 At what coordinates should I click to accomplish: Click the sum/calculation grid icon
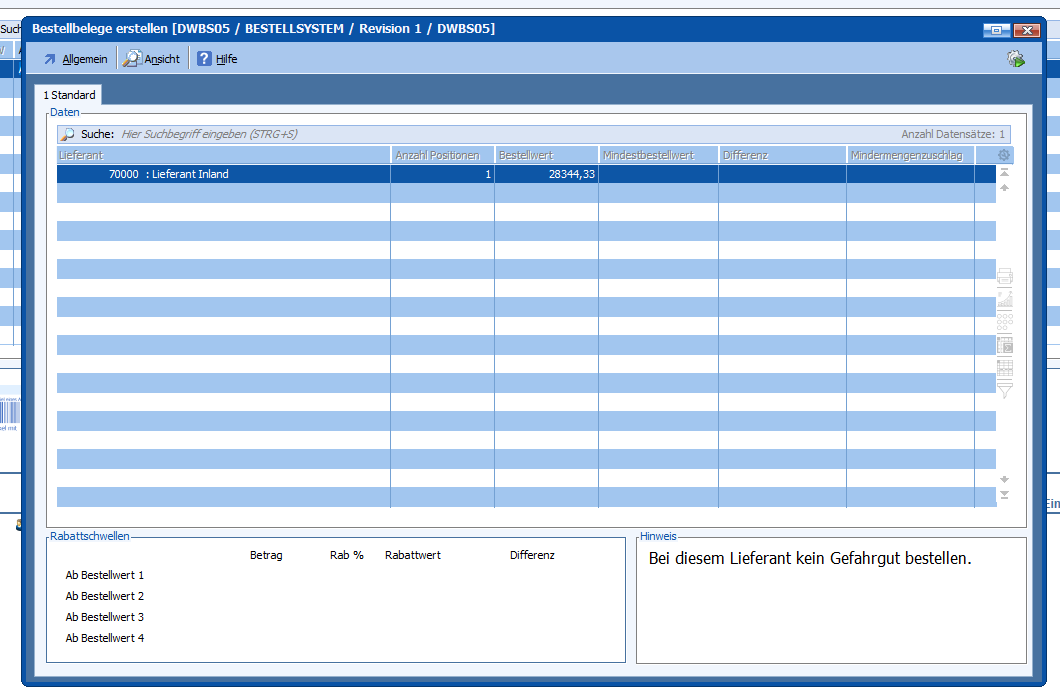click(1005, 345)
